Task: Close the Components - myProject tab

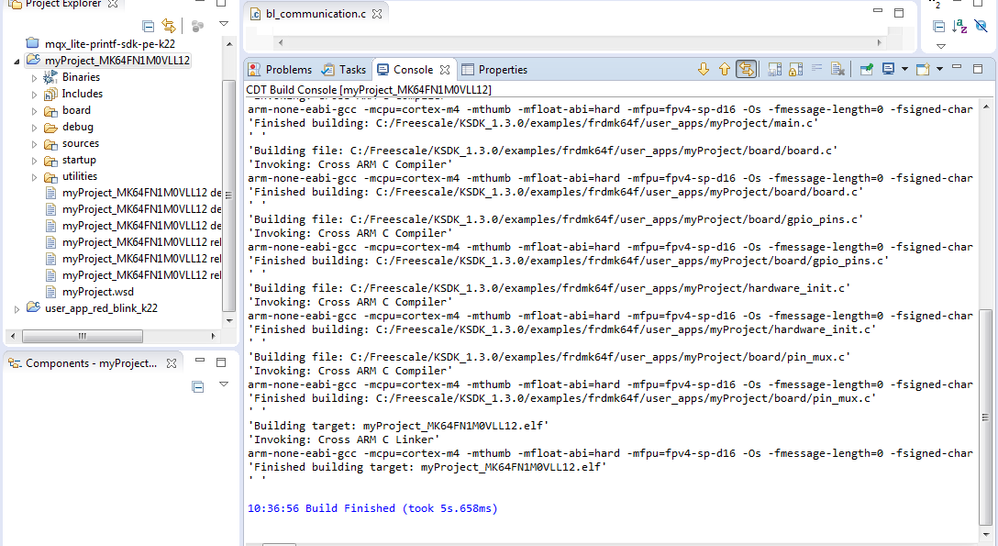Action: pyautogui.click(x=171, y=363)
